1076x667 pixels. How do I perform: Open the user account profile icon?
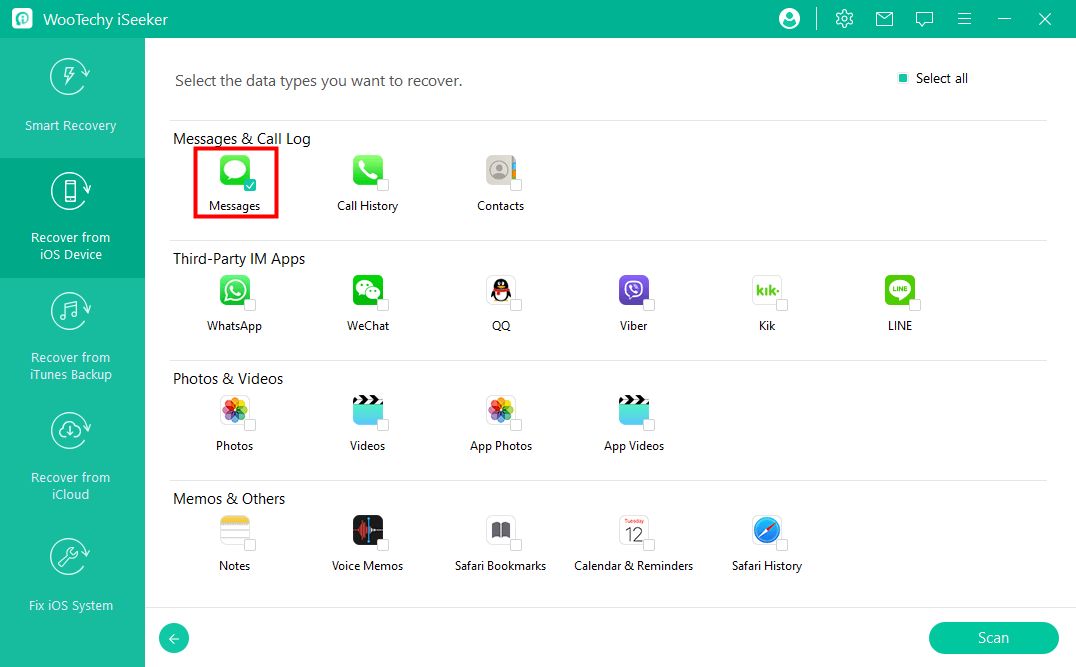point(790,19)
